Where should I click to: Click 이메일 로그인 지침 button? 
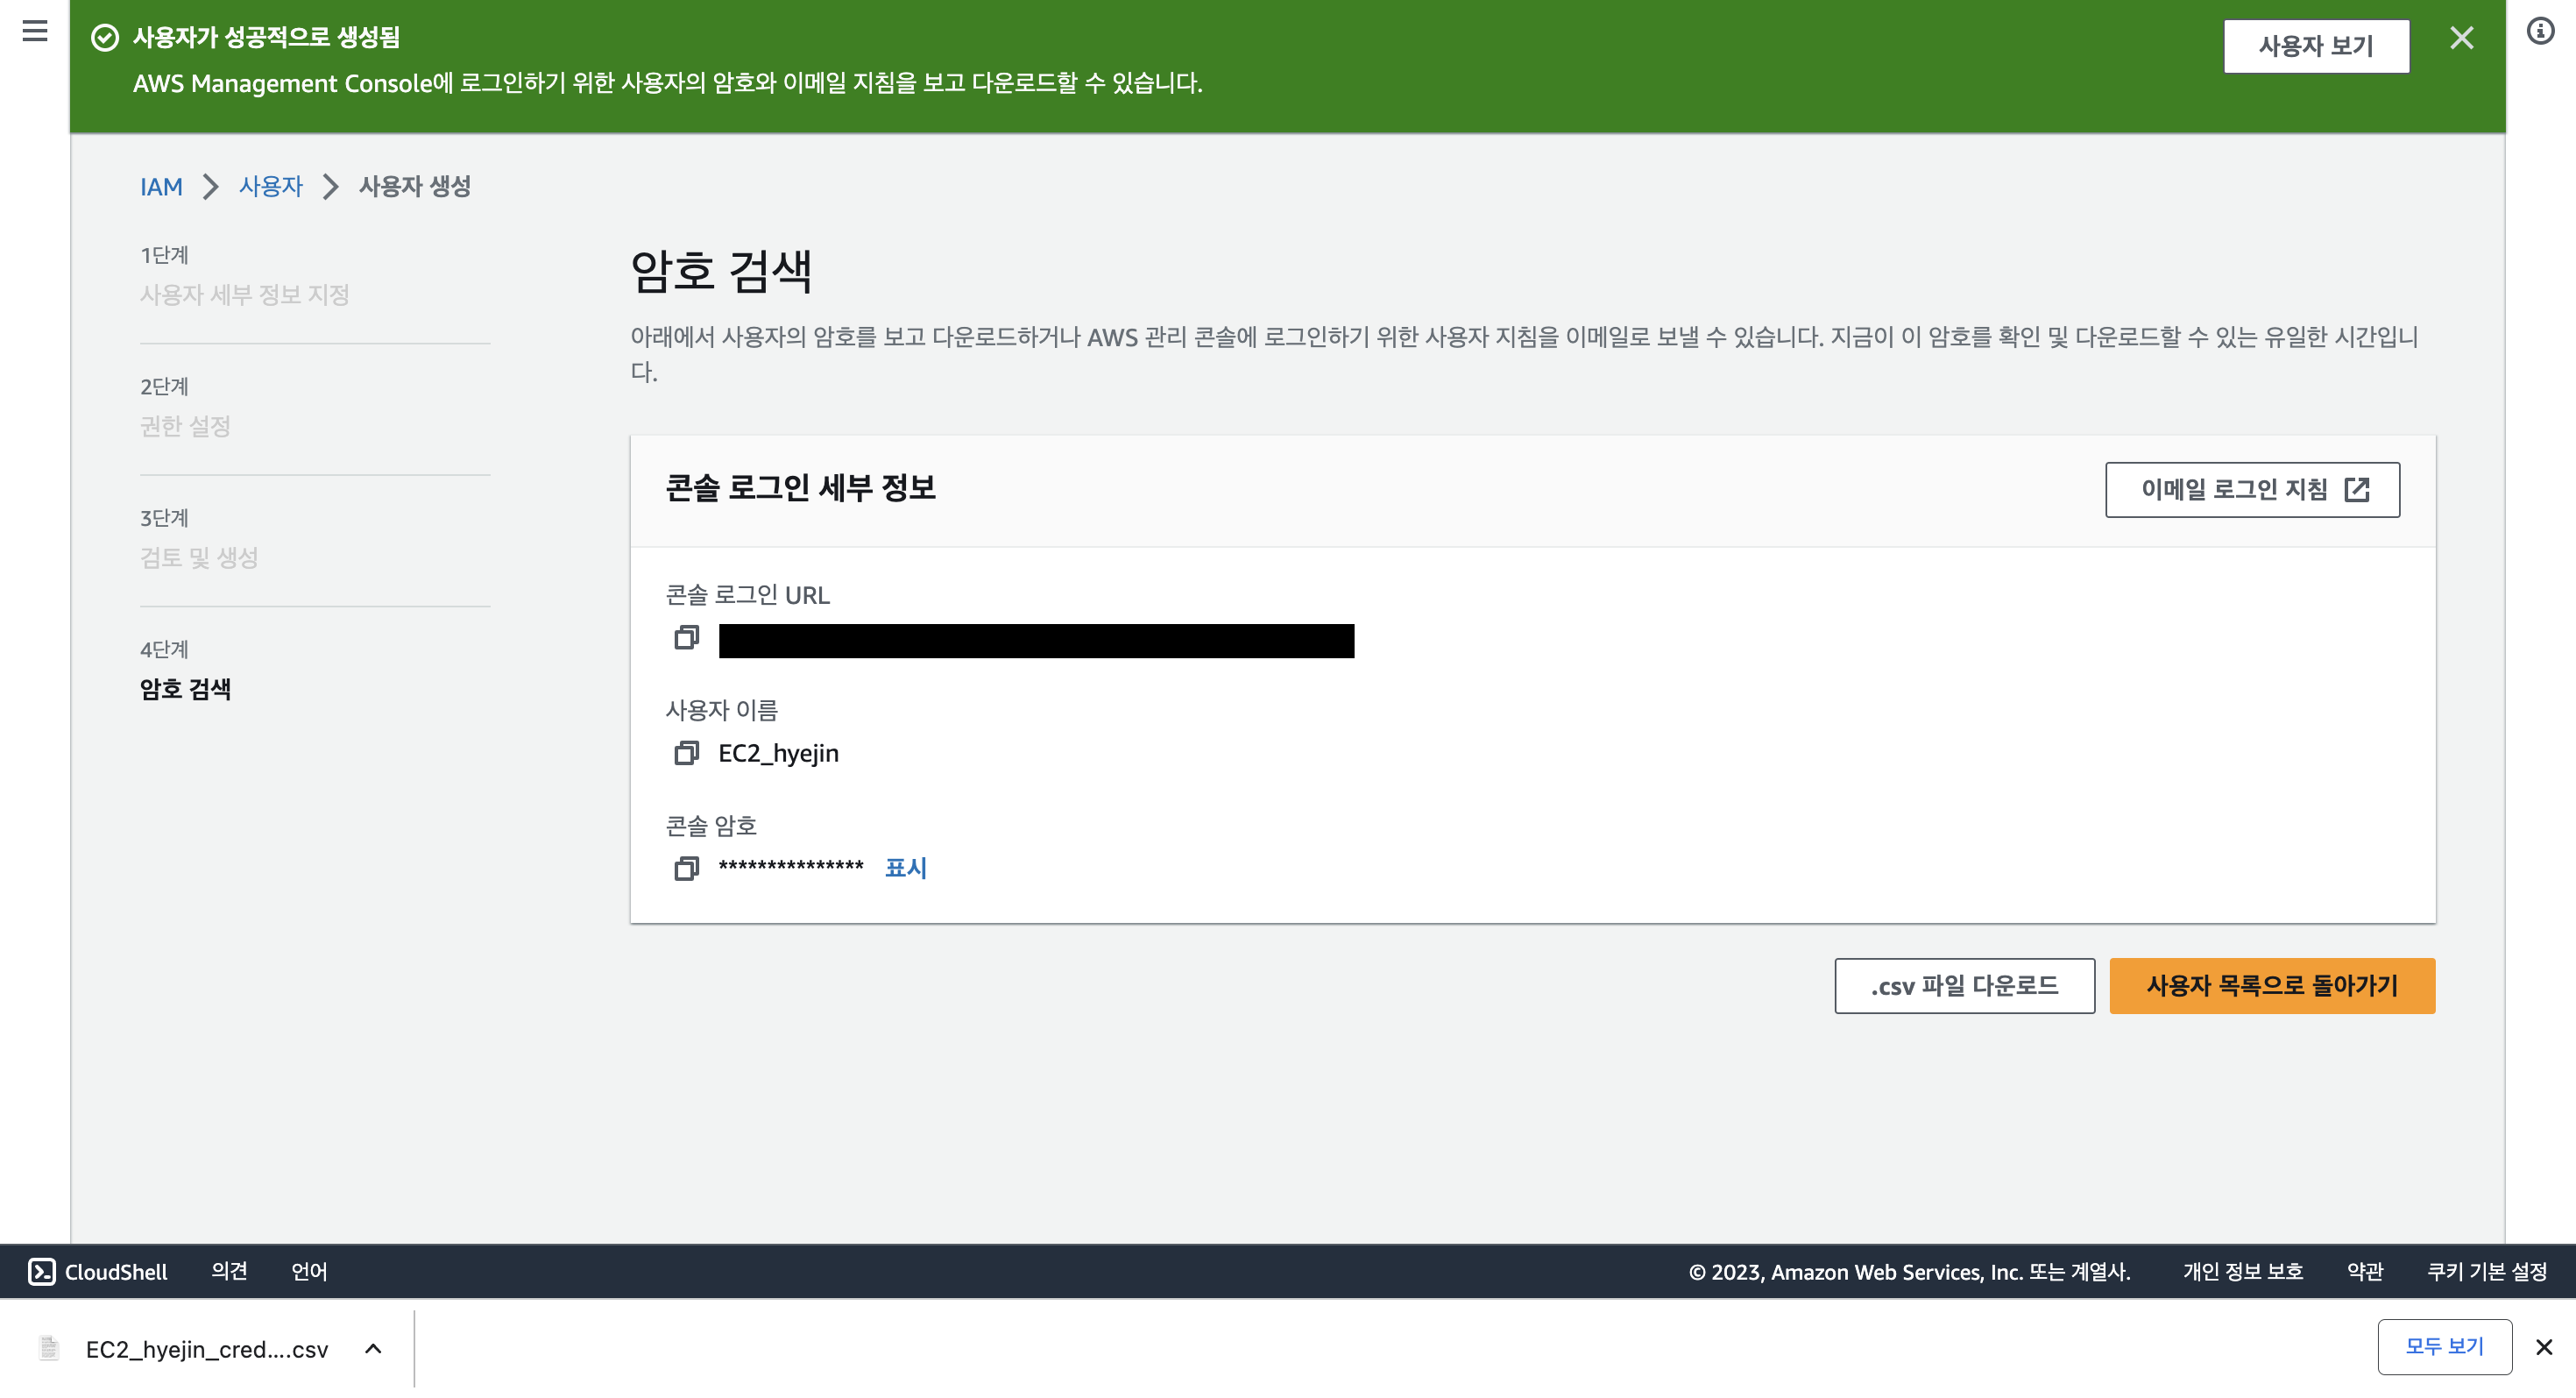(x=2252, y=489)
